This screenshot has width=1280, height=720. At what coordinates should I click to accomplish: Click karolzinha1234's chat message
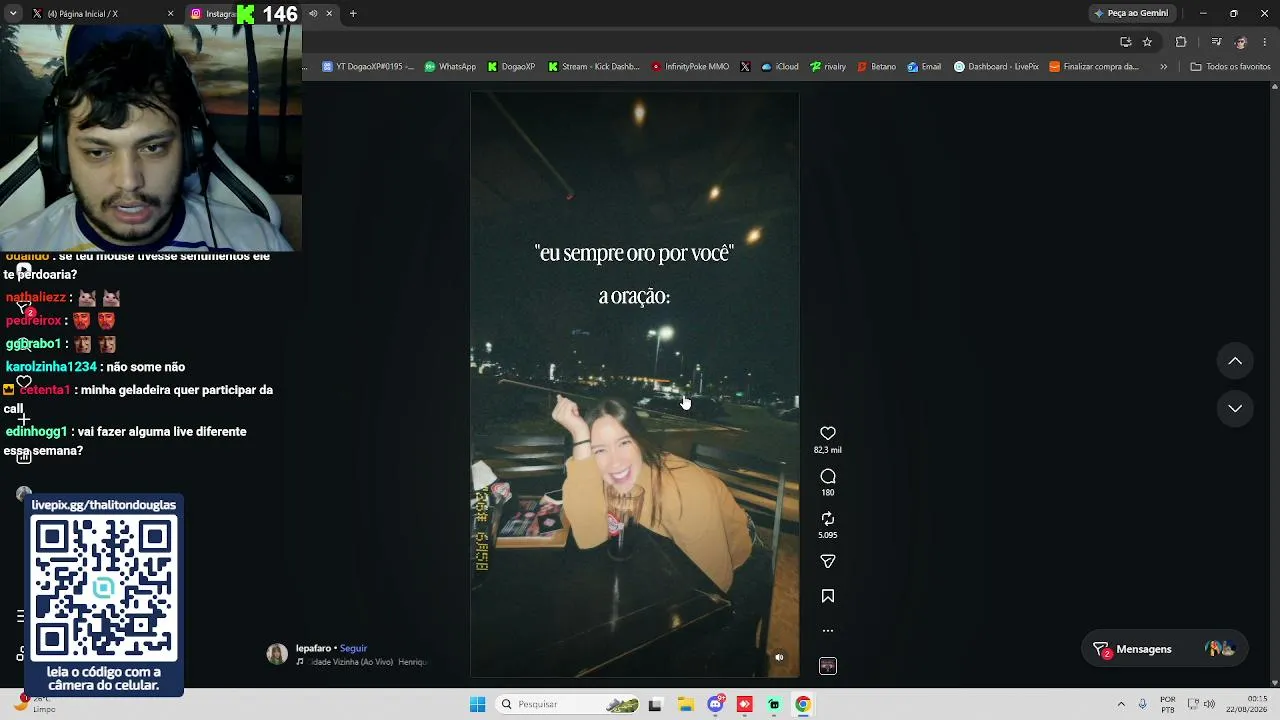tap(95, 367)
